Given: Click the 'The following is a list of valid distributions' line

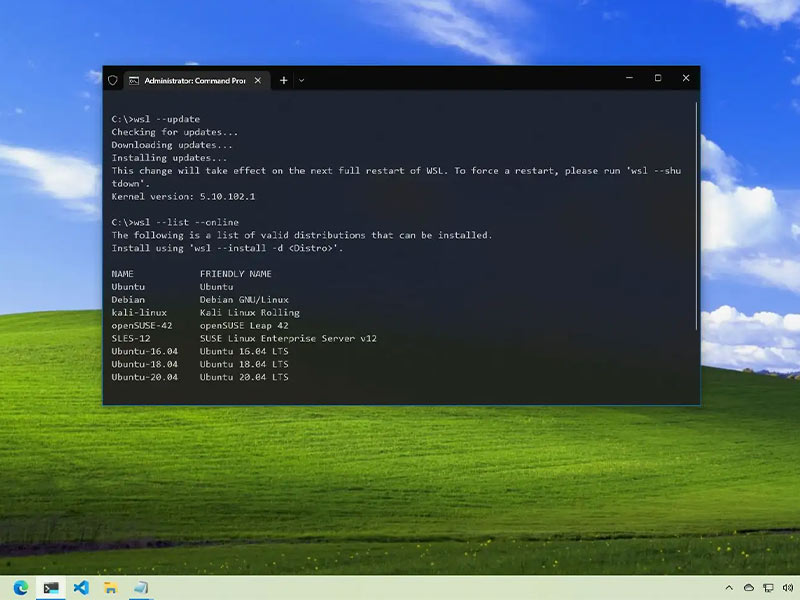Looking at the screenshot, I should (302, 235).
